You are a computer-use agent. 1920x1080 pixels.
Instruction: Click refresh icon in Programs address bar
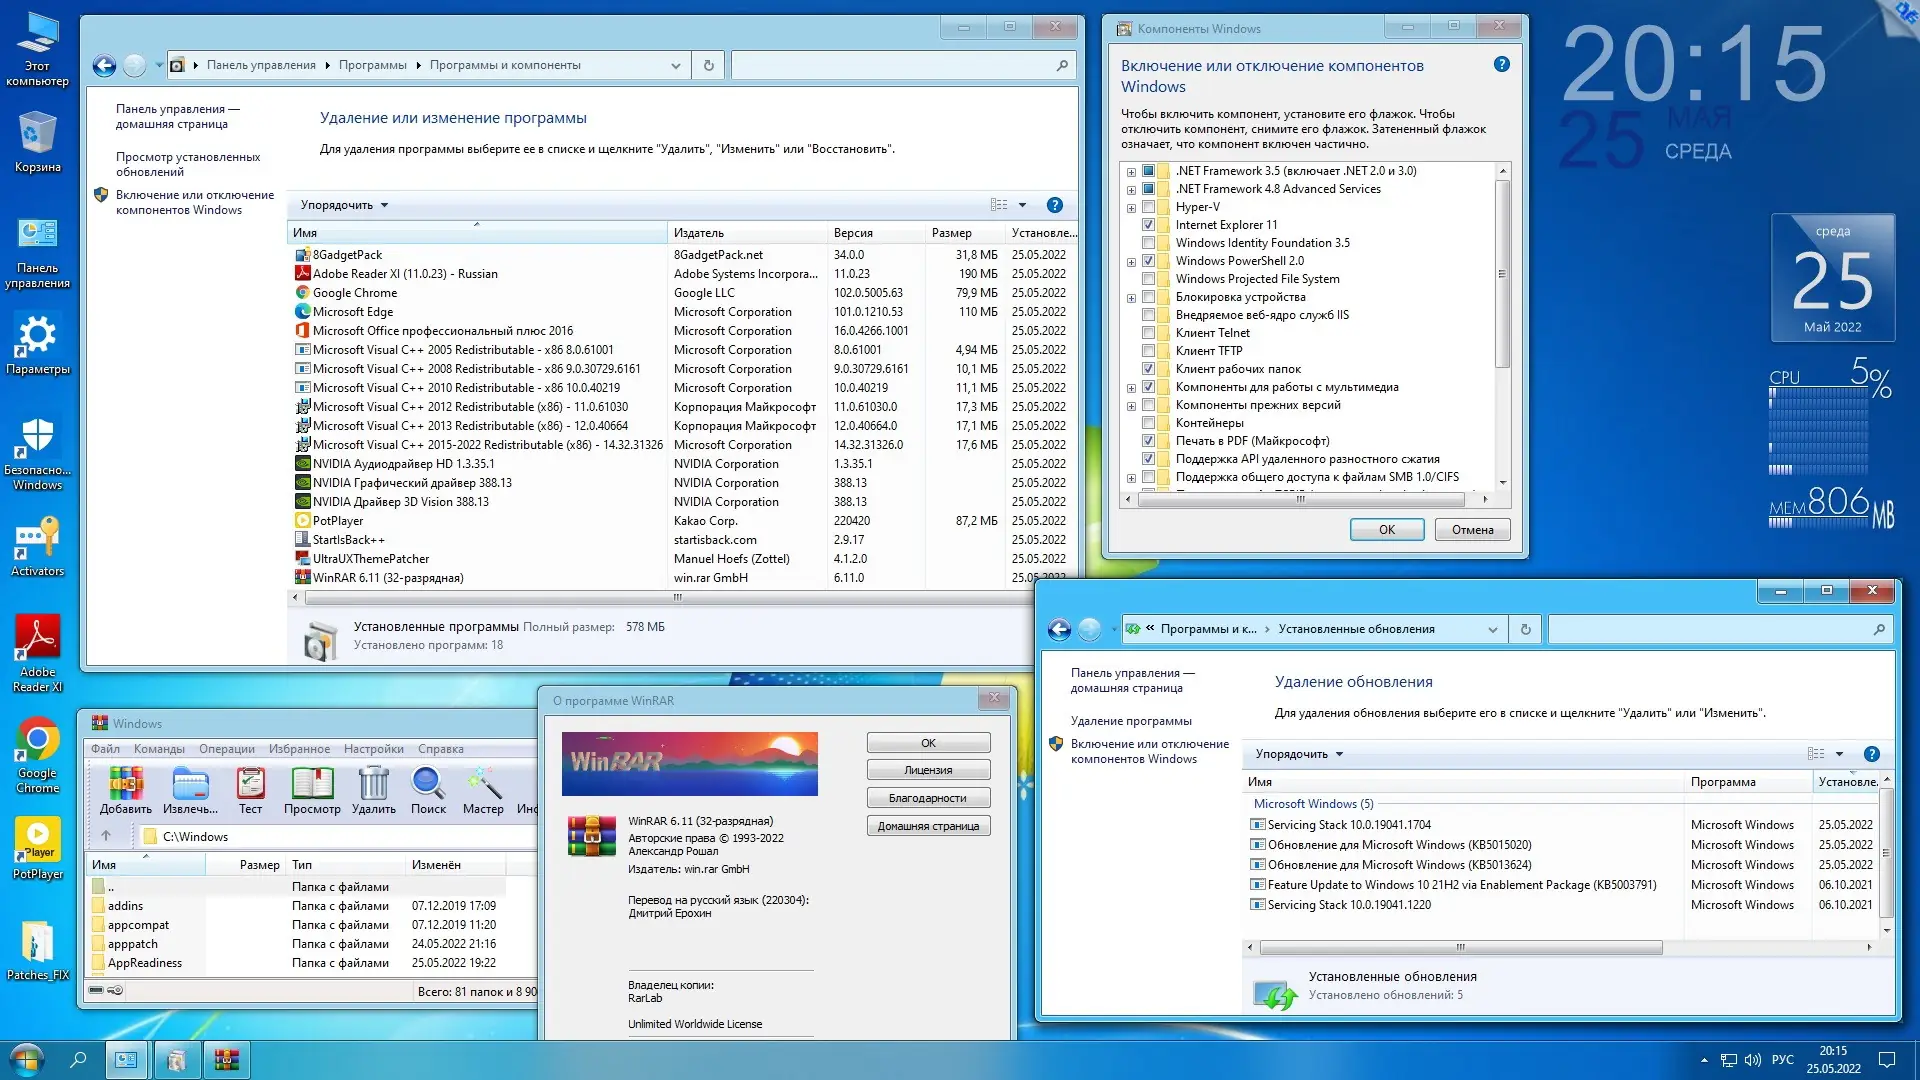point(709,66)
